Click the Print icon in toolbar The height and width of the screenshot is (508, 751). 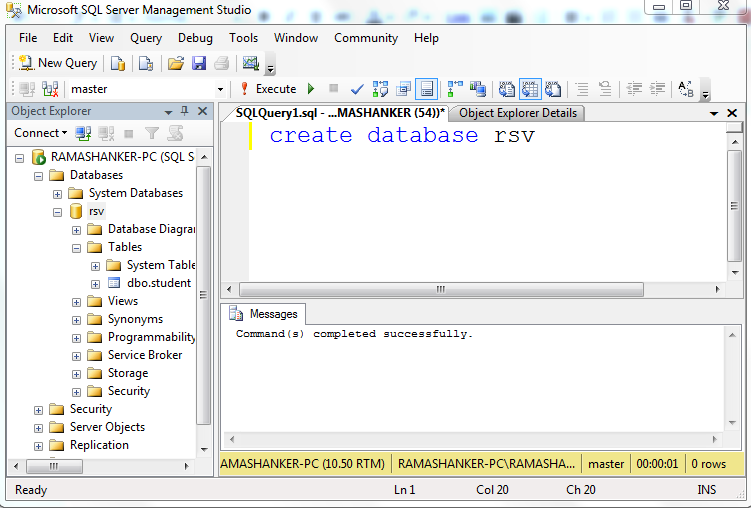221,63
